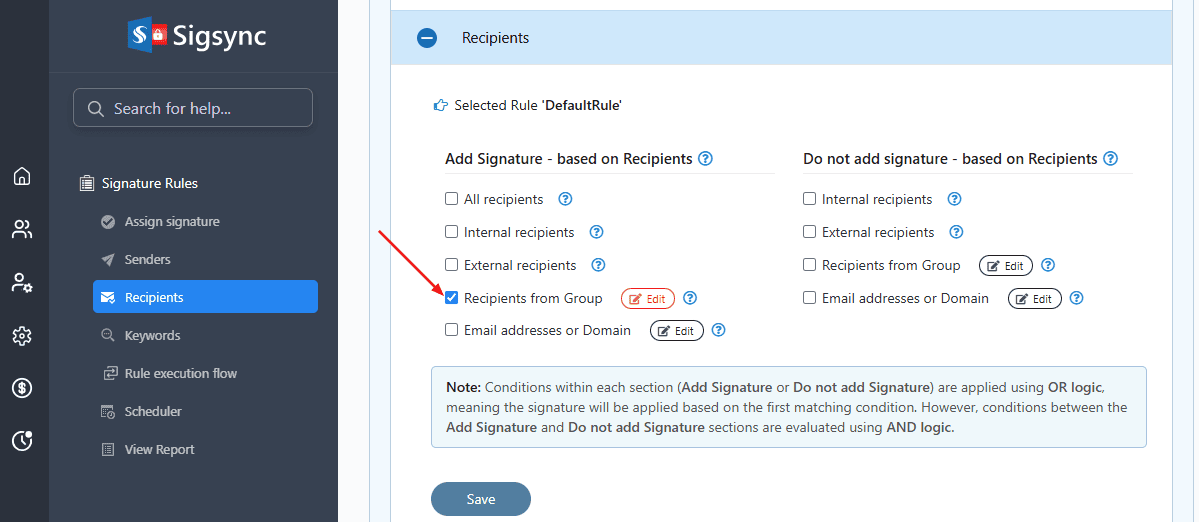Image resolution: width=1199 pixels, height=522 pixels.
Task: Open the Senders menu item
Action: pyautogui.click(x=147, y=260)
